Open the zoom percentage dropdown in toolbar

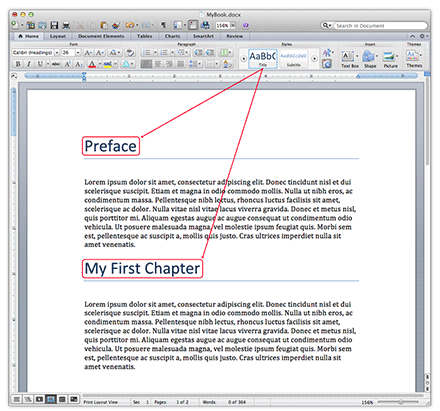point(233,25)
